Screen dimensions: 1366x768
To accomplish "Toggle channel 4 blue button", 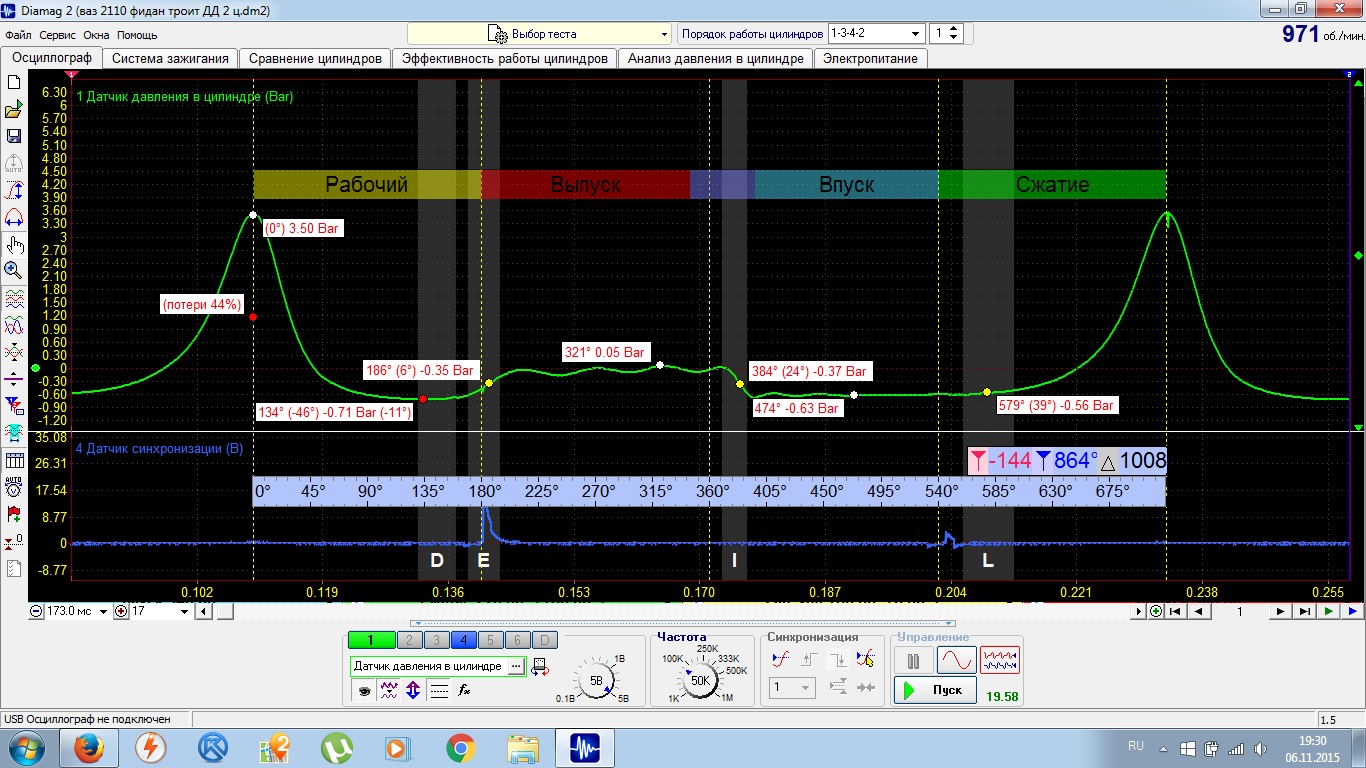I will pyautogui.click(x=463, y=641).
